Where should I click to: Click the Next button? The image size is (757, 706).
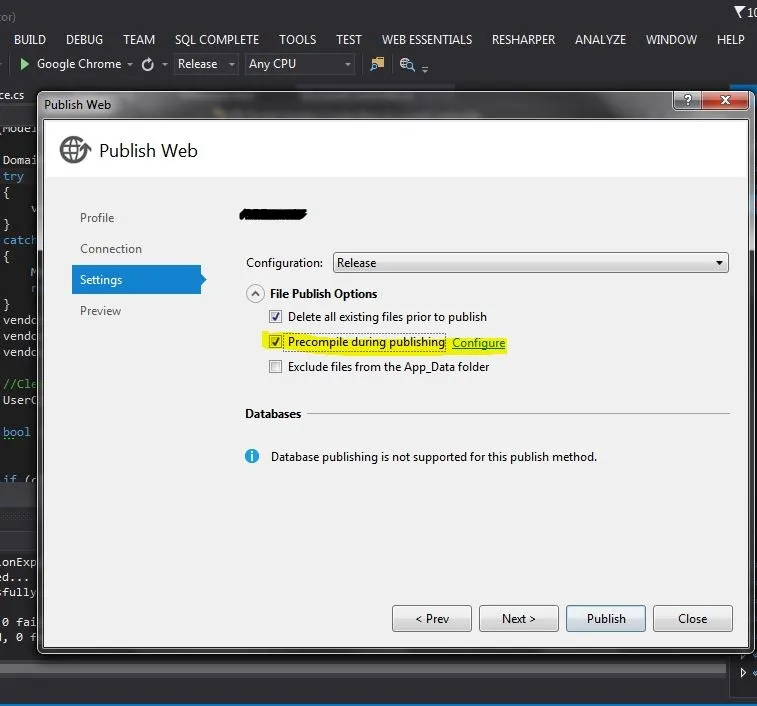(519, 618)
